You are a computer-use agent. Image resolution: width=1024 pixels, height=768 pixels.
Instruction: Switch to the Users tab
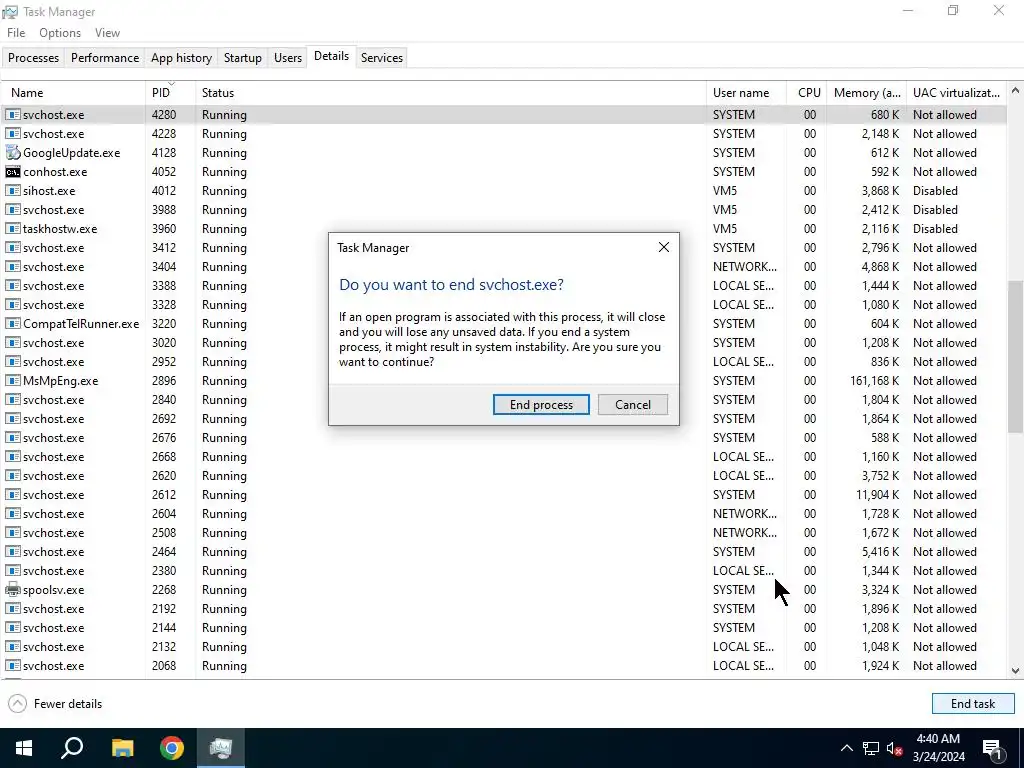tap(287, 57)
